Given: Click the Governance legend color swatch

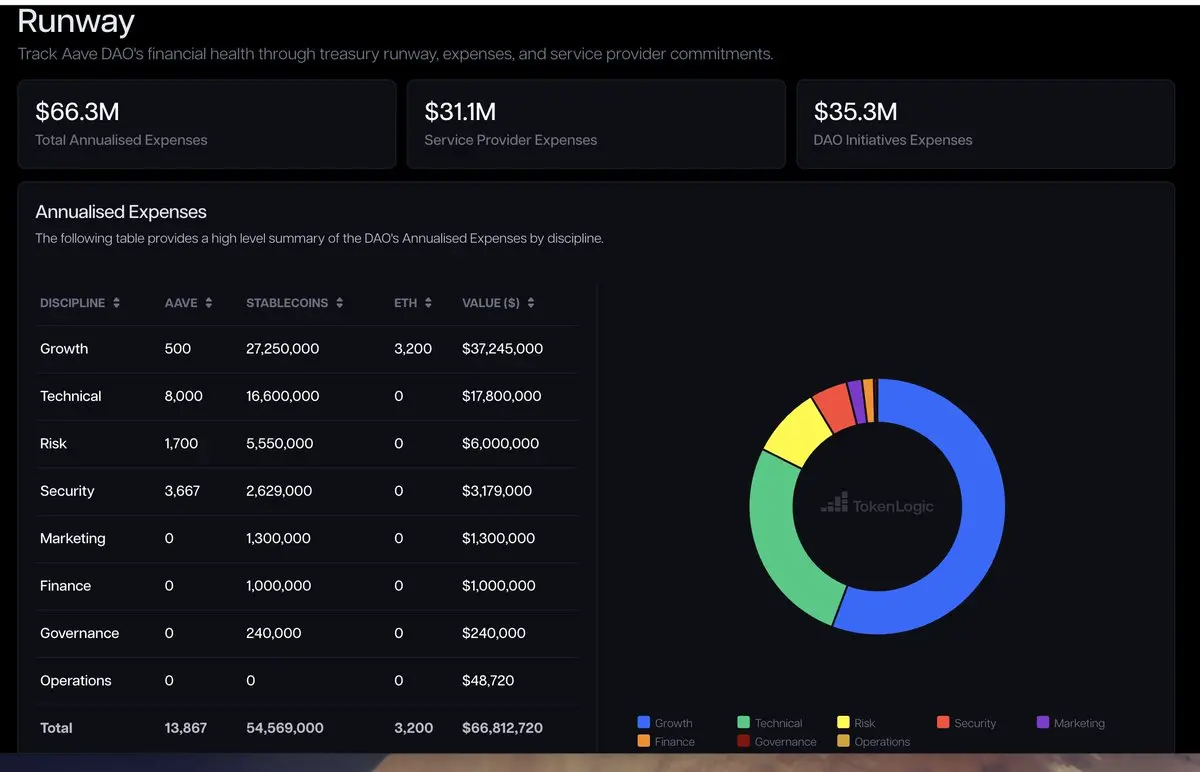Looking at the screenshot, I should coord(743,741).
